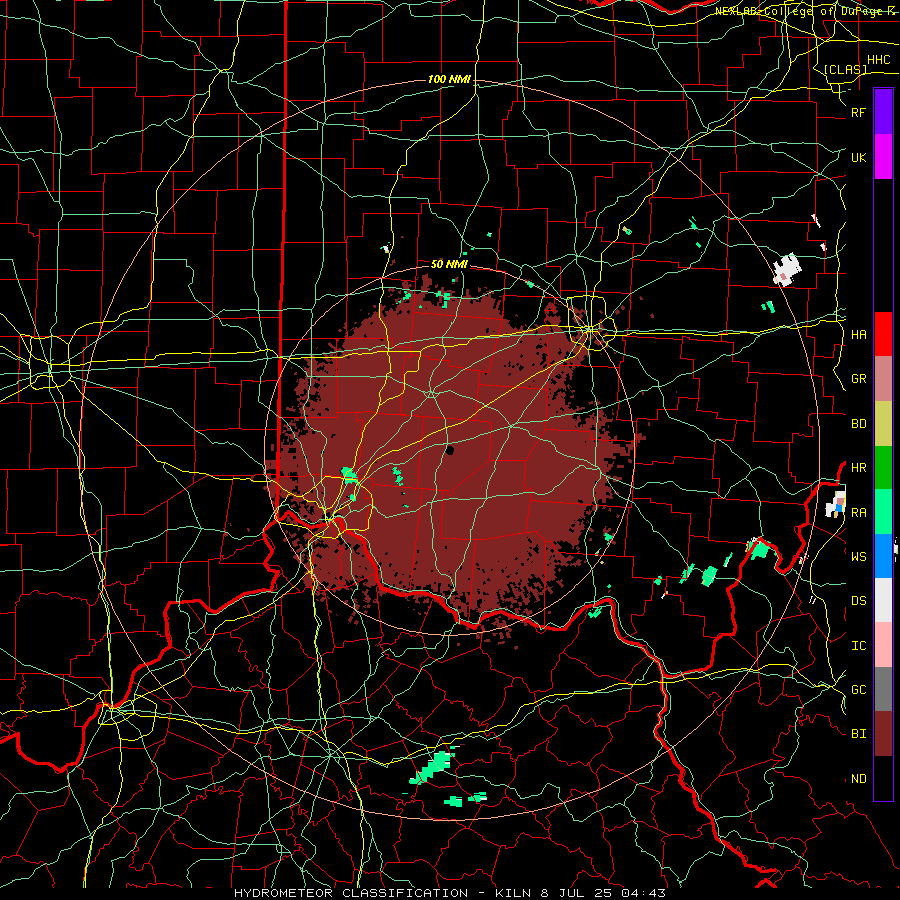Screen dimensions: 900x900
Task: Select the GR legend color block
Action: [883, 379]
